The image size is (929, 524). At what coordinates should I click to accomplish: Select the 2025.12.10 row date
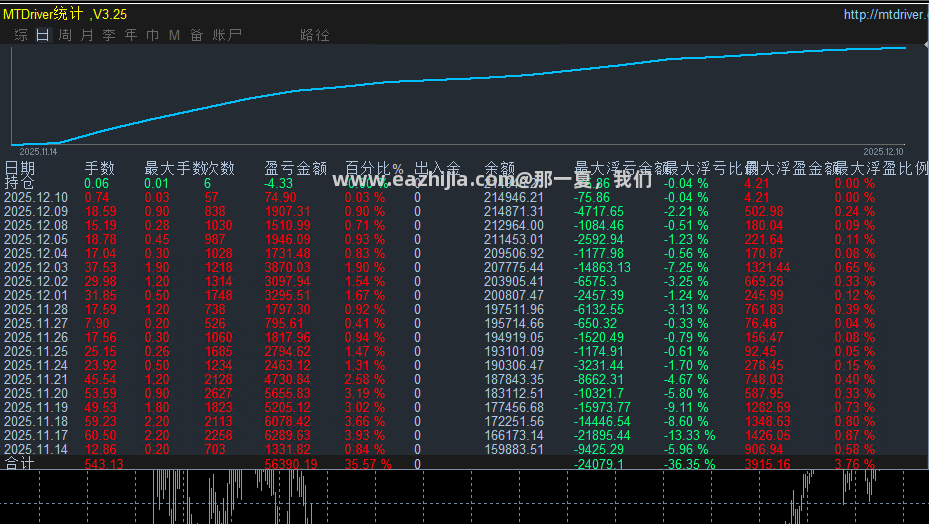[x=36, y=197]
